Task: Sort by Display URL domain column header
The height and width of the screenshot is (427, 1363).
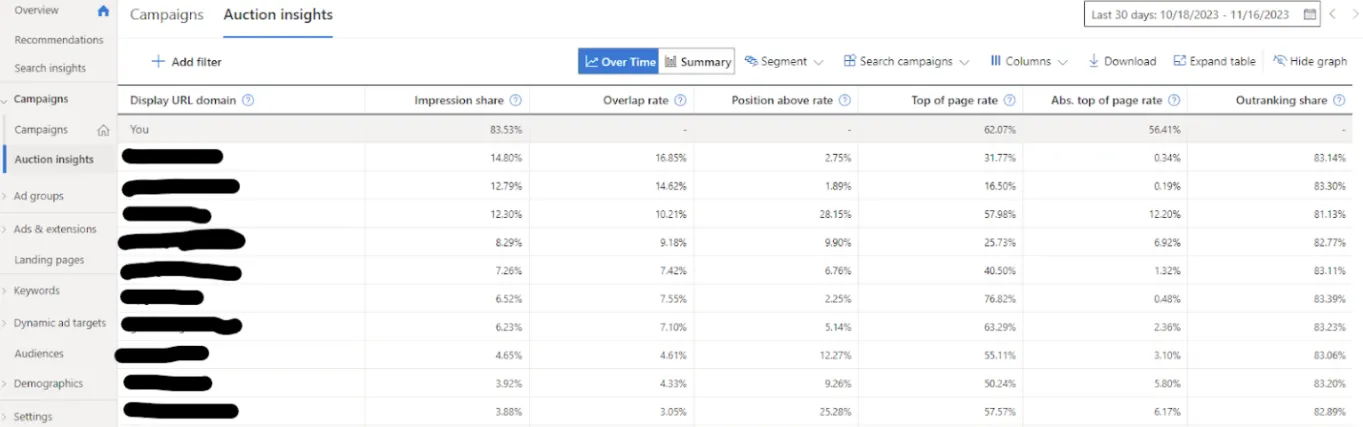Action: [x=183, y=100]
